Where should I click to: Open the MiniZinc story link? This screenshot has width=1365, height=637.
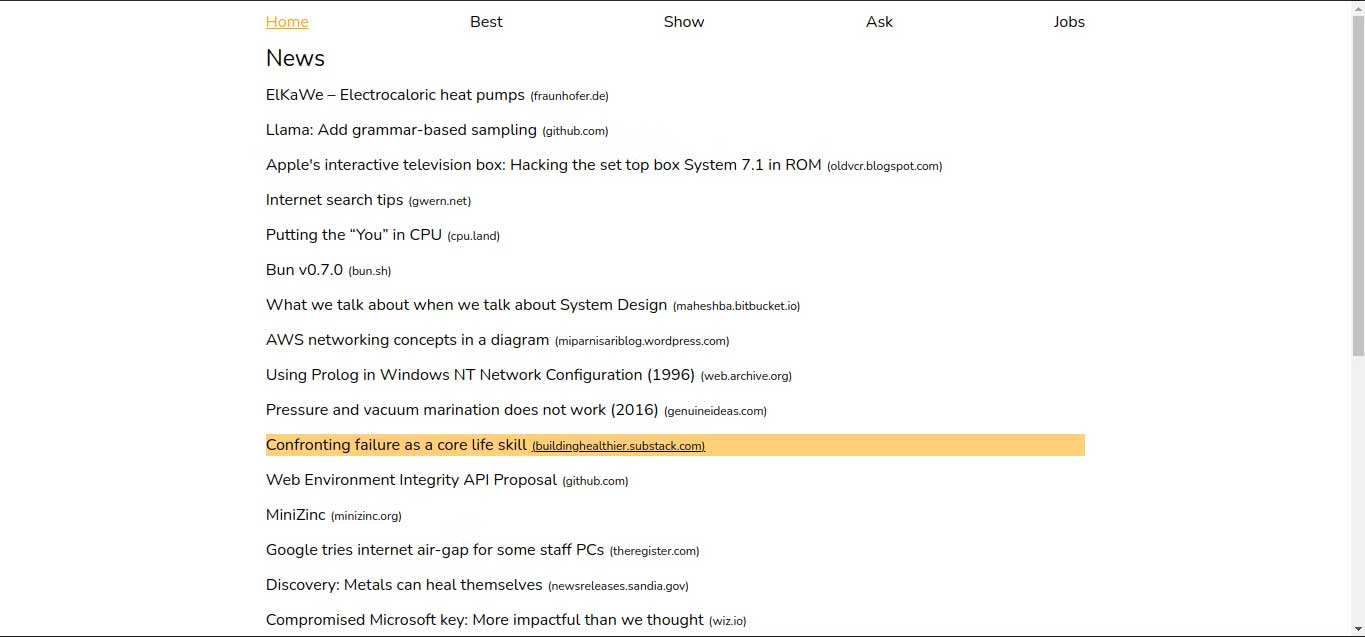[295, 514]
